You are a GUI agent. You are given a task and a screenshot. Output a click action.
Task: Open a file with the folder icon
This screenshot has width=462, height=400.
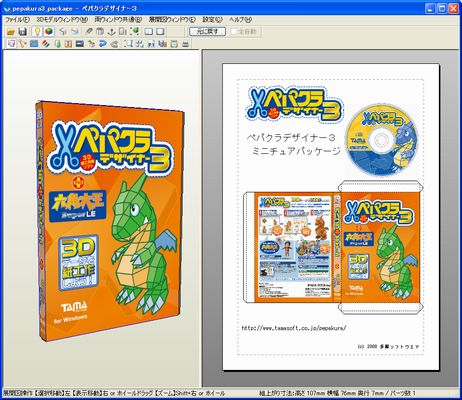pyautogui.click(x=11, y=32)
